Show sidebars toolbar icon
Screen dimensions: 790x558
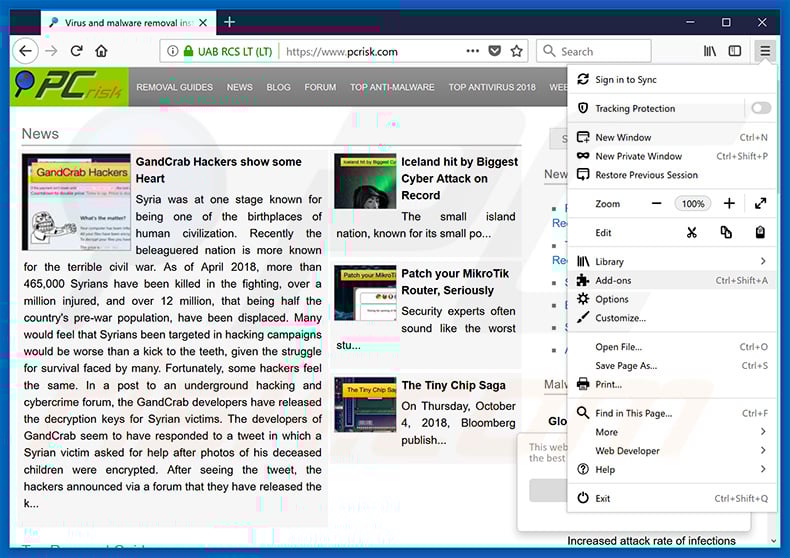click(735, 51)
